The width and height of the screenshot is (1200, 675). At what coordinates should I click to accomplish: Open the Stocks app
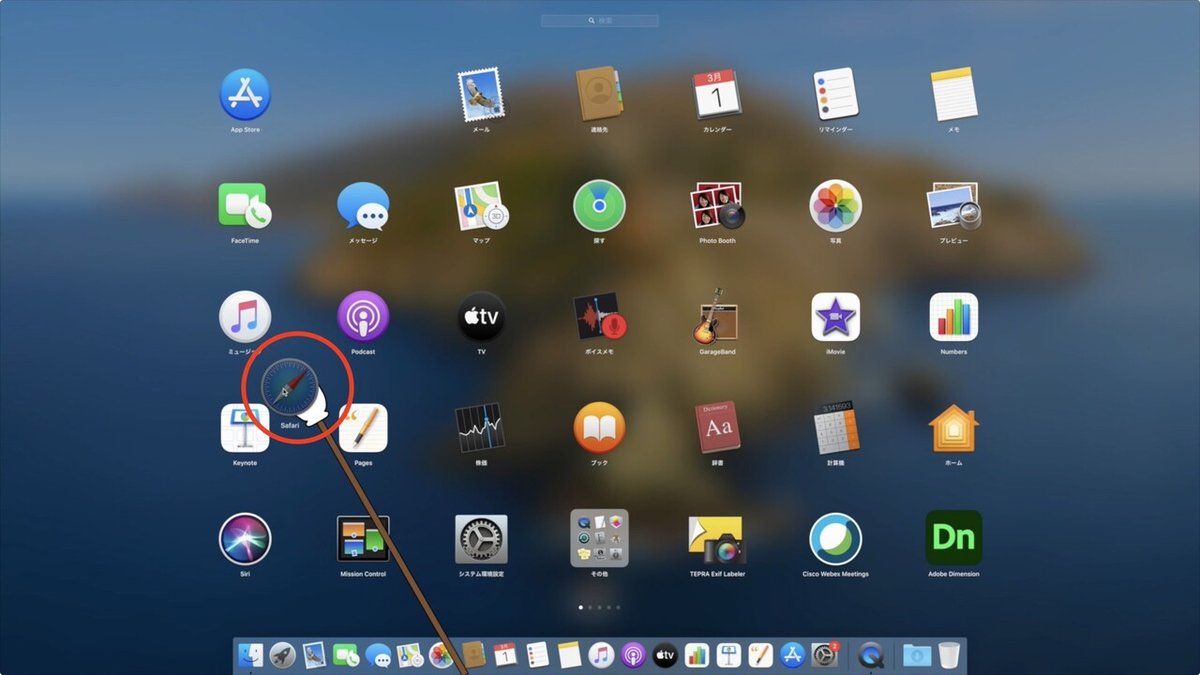pyautogui.click(x=481, y=428)
